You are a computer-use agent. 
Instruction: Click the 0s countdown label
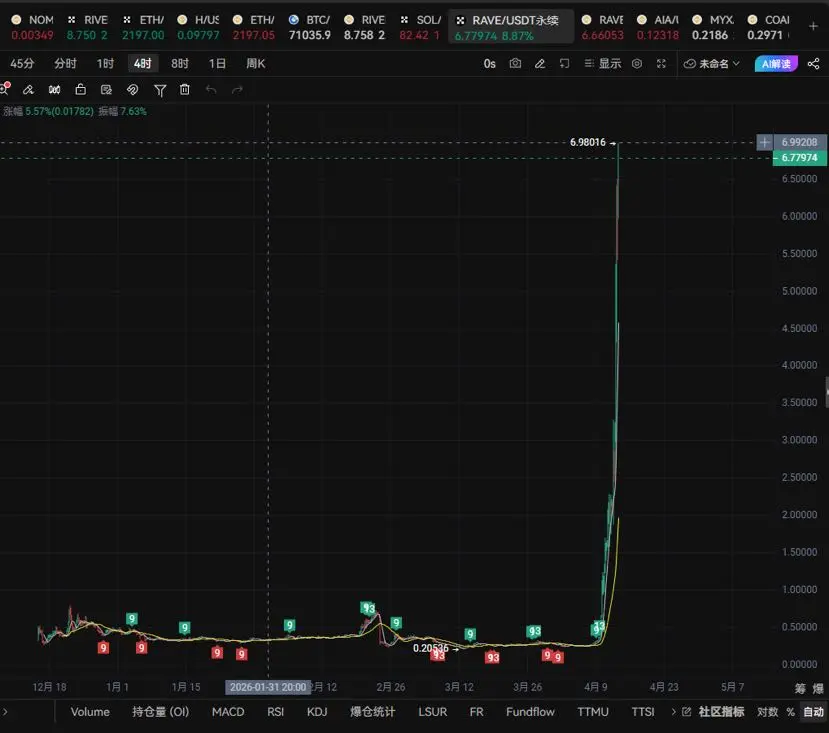click(490, 64)
